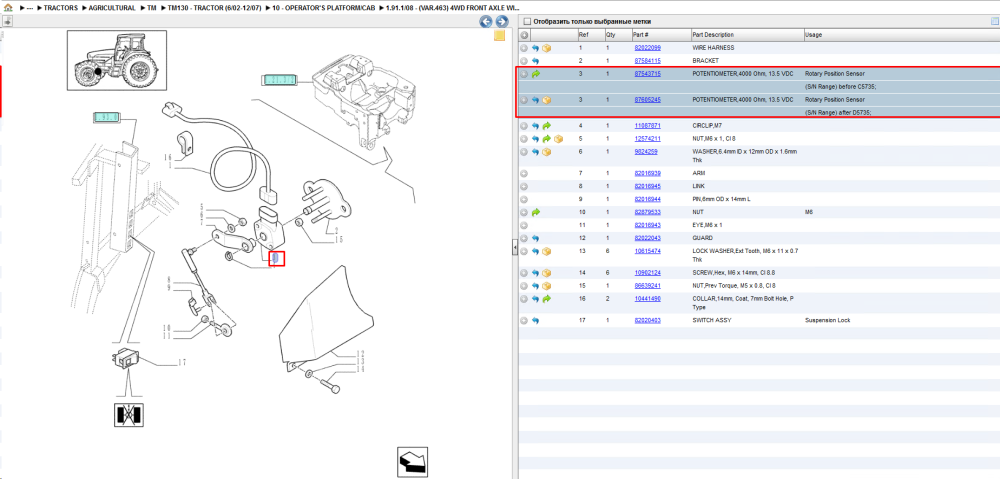Open part number 87543715 link
The height and width of the screenshot is (479, 1000).
(x=647, y=74)
